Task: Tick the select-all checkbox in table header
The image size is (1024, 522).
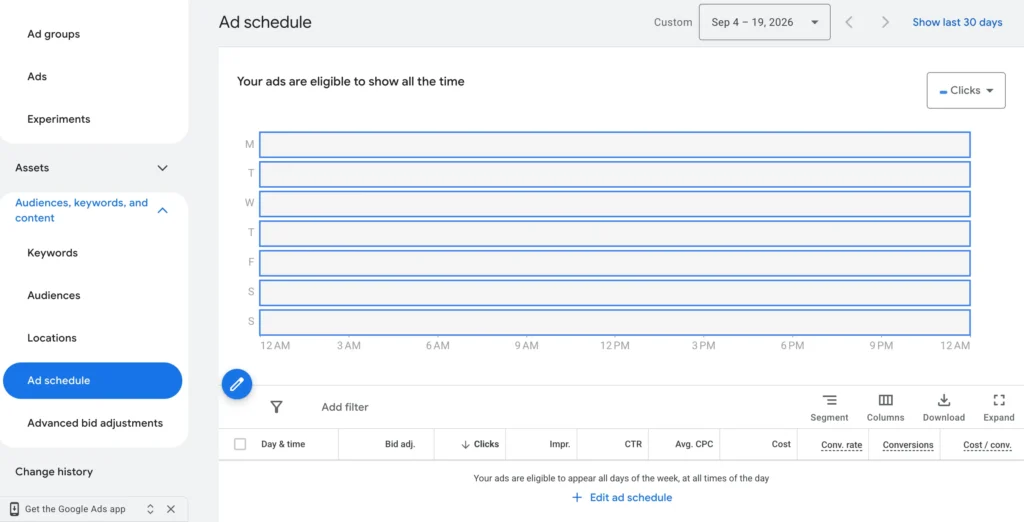Action: coord(240,444)
